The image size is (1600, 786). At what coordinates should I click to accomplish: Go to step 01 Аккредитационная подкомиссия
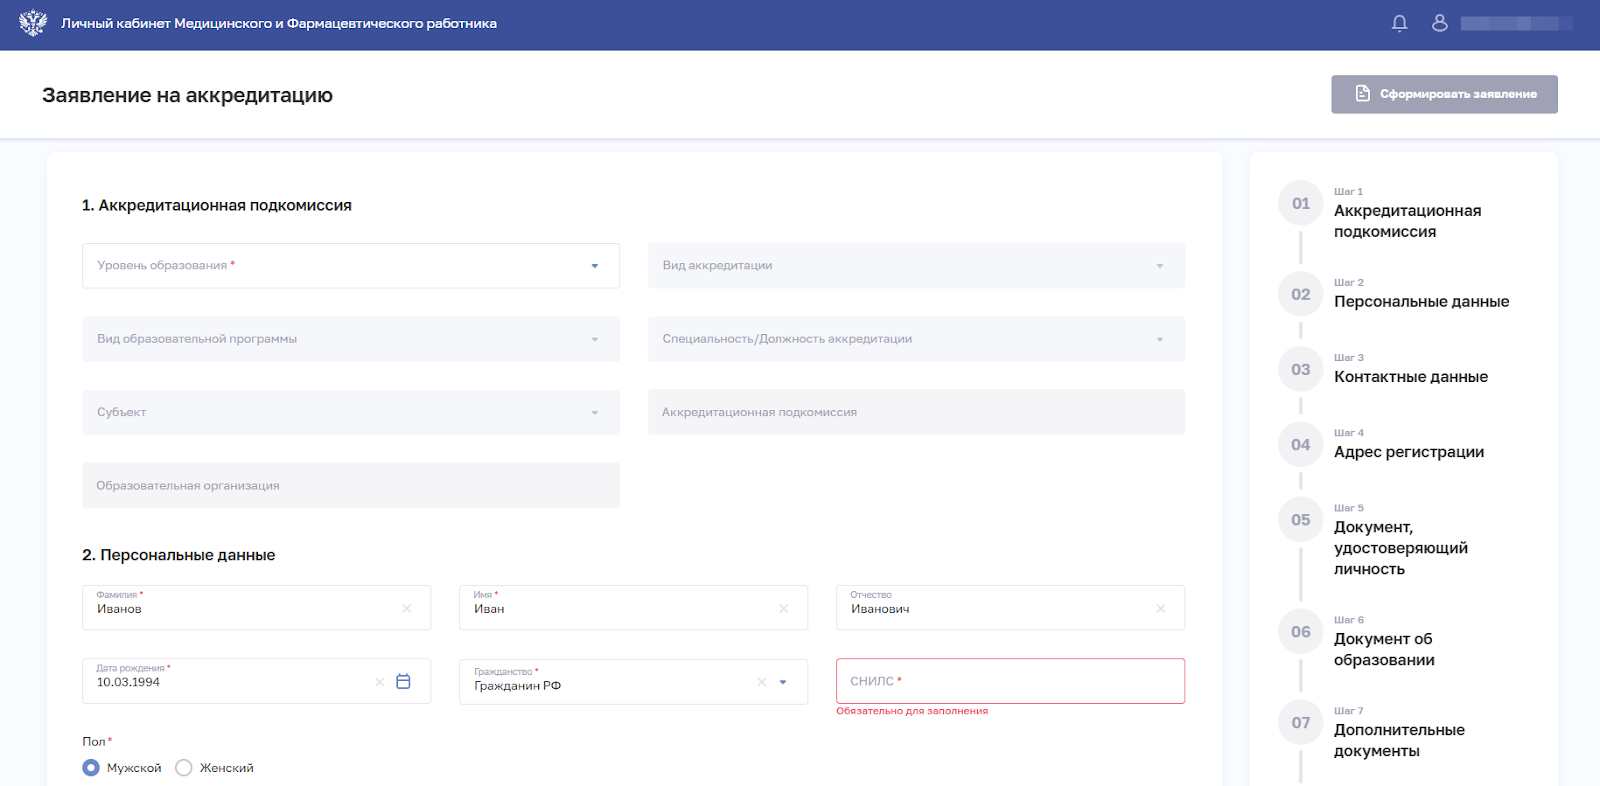coord(1407,221)
